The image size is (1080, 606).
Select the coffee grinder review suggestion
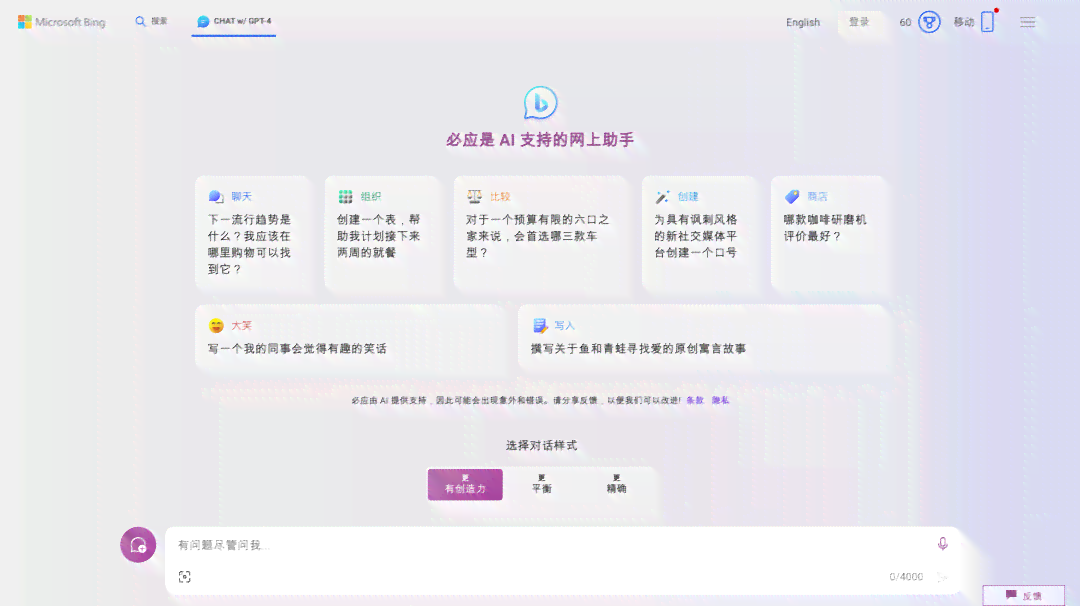click(828, 235)
